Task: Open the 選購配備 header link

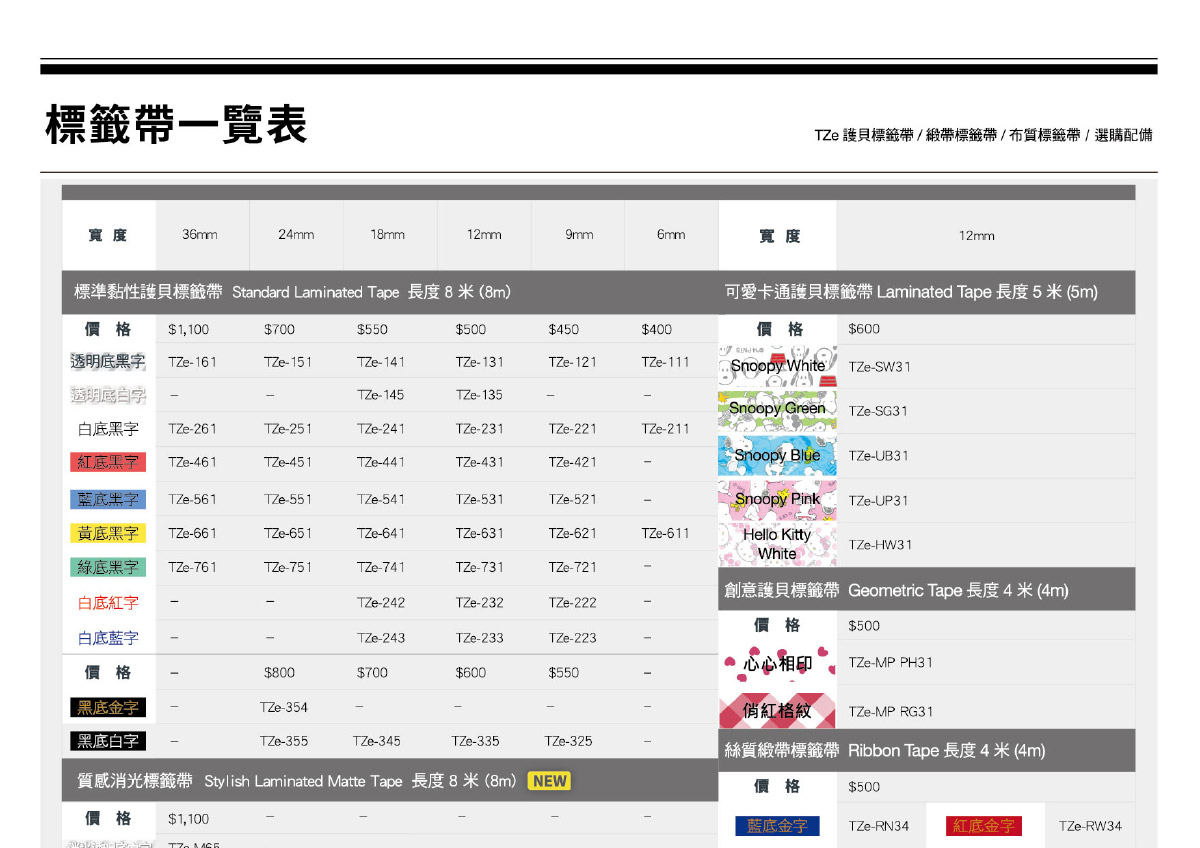Action: pyautogui.click(x=1123, y=135)
